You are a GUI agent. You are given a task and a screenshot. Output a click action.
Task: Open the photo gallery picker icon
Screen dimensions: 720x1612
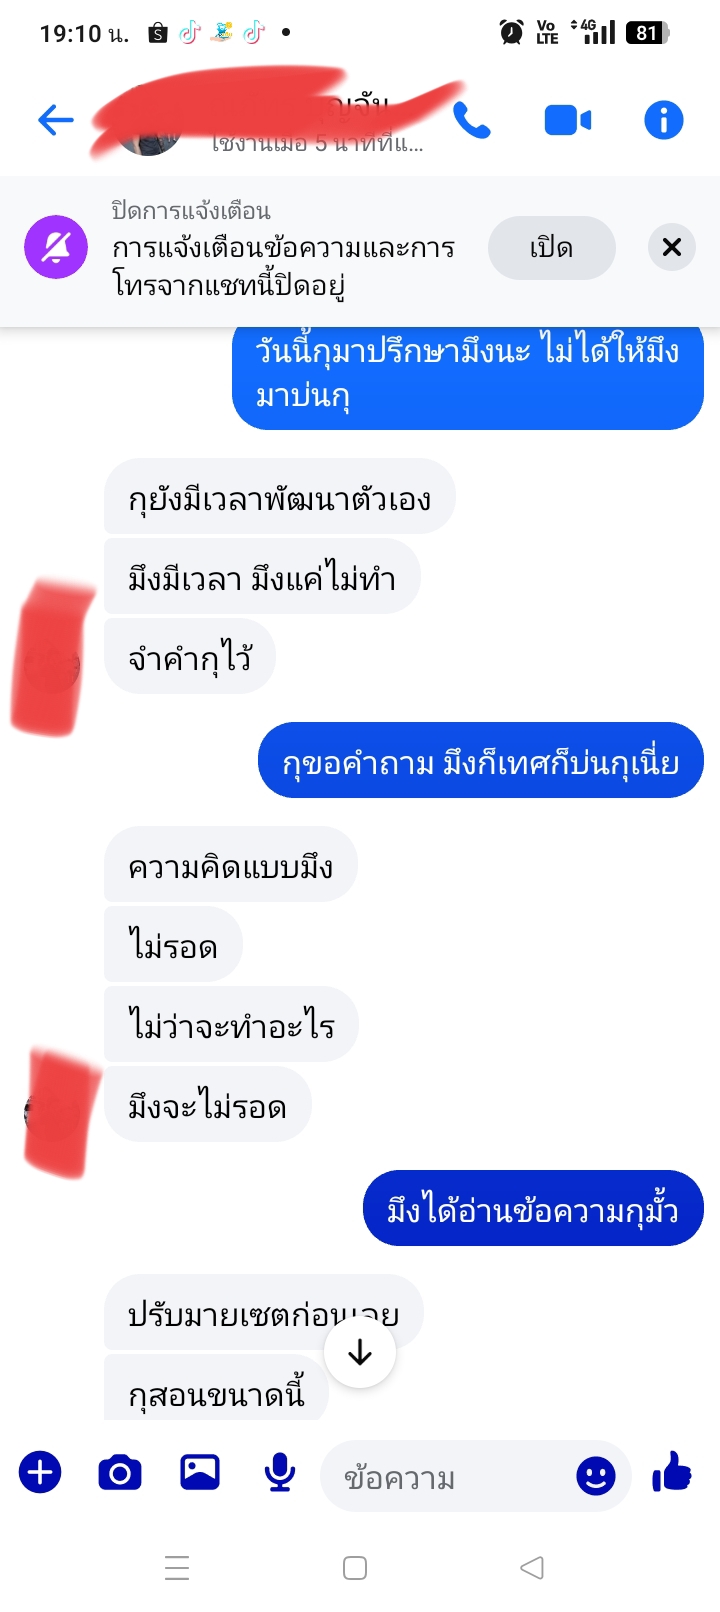click(x=200, y=1472)
